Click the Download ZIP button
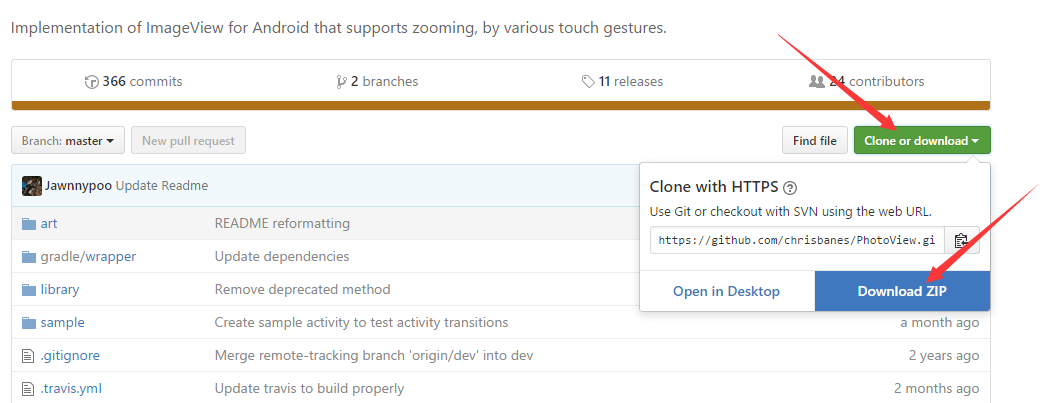 (903, 291)
